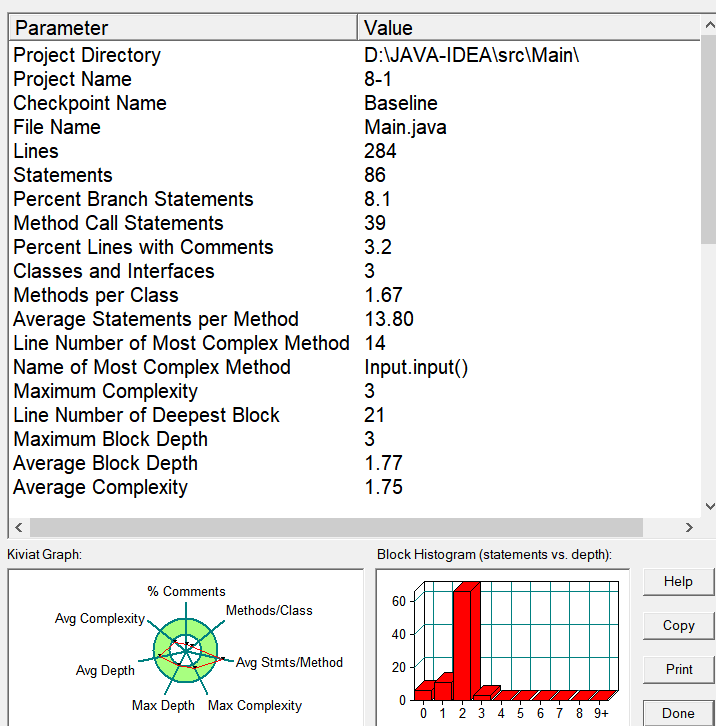Select the File Name row
The height and width of the screenshot is (726, 716).
(354, 127)
